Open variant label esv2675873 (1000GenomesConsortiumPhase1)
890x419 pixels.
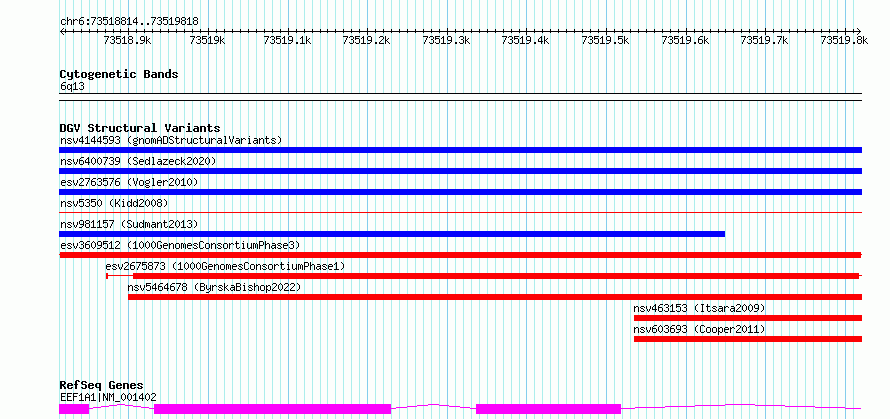click(x=225, y=266)
